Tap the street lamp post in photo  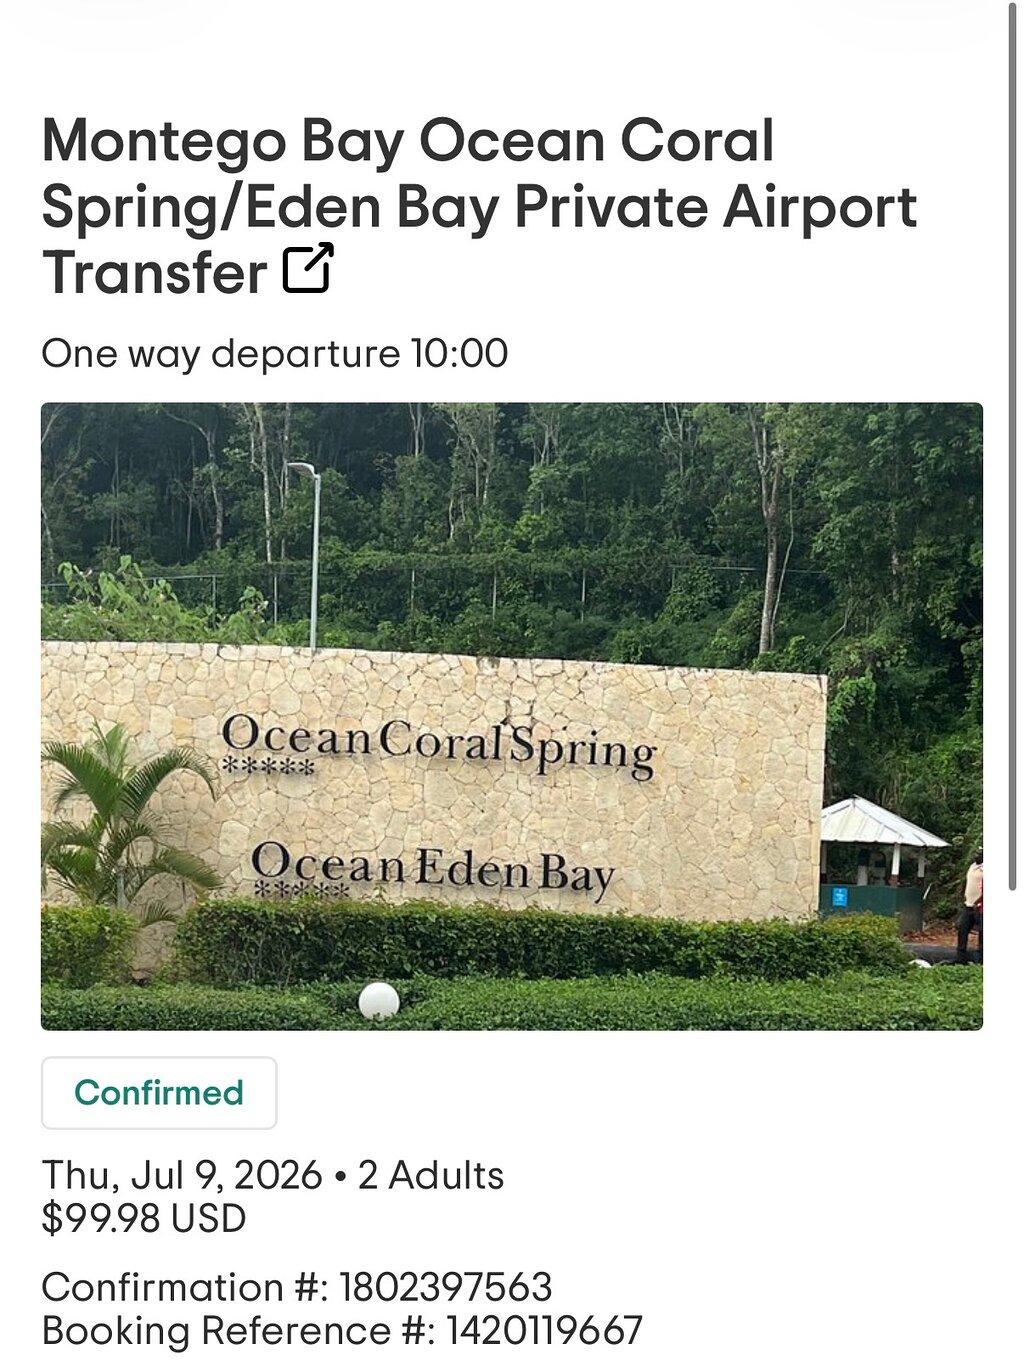310,555
